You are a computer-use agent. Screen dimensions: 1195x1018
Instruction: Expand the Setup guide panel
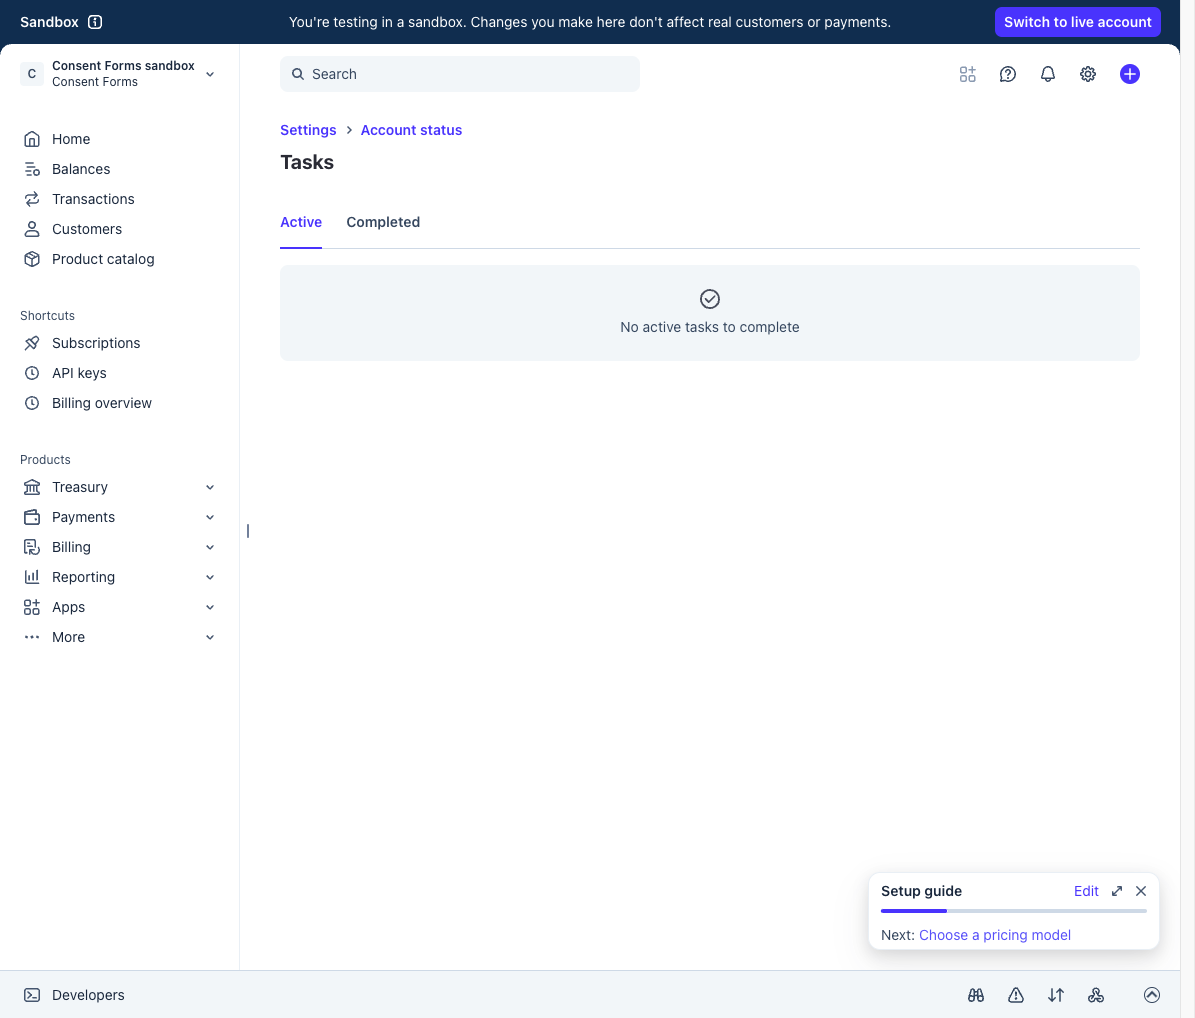tap(1117, 892)
